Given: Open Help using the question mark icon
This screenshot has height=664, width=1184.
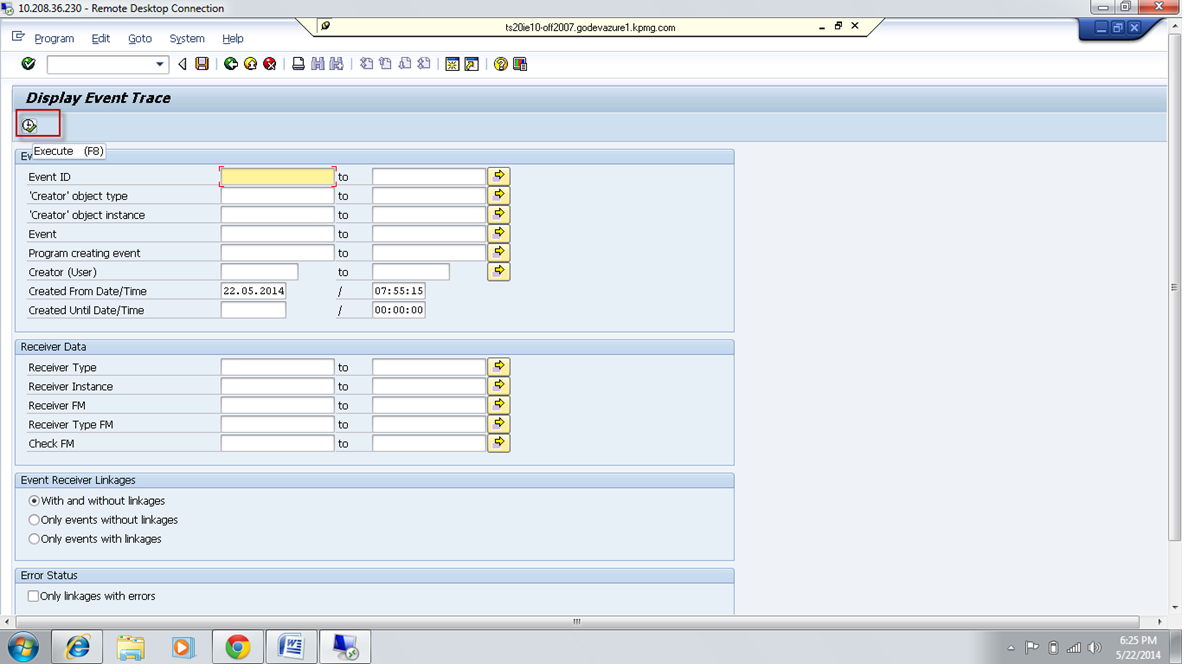Looking at the screenshot, I should (x=500, y=64).
